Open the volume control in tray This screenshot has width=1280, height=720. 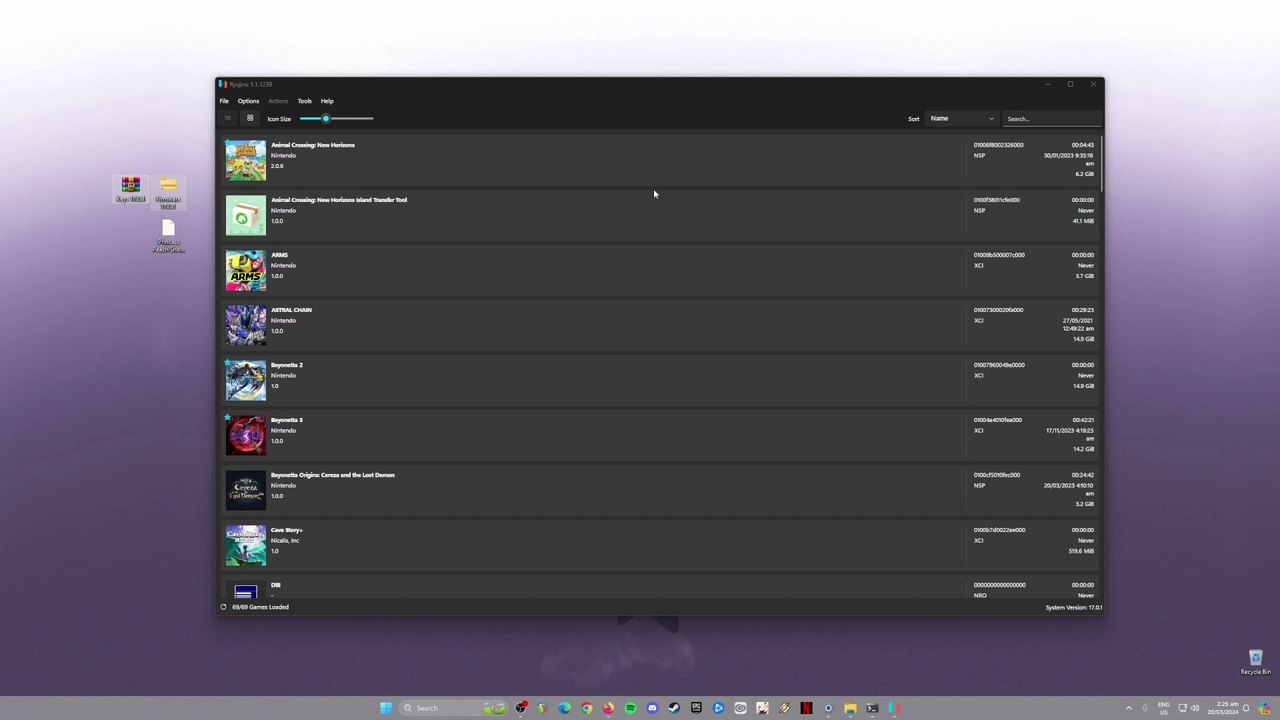pyautogui.click(x=1196, y=708)
